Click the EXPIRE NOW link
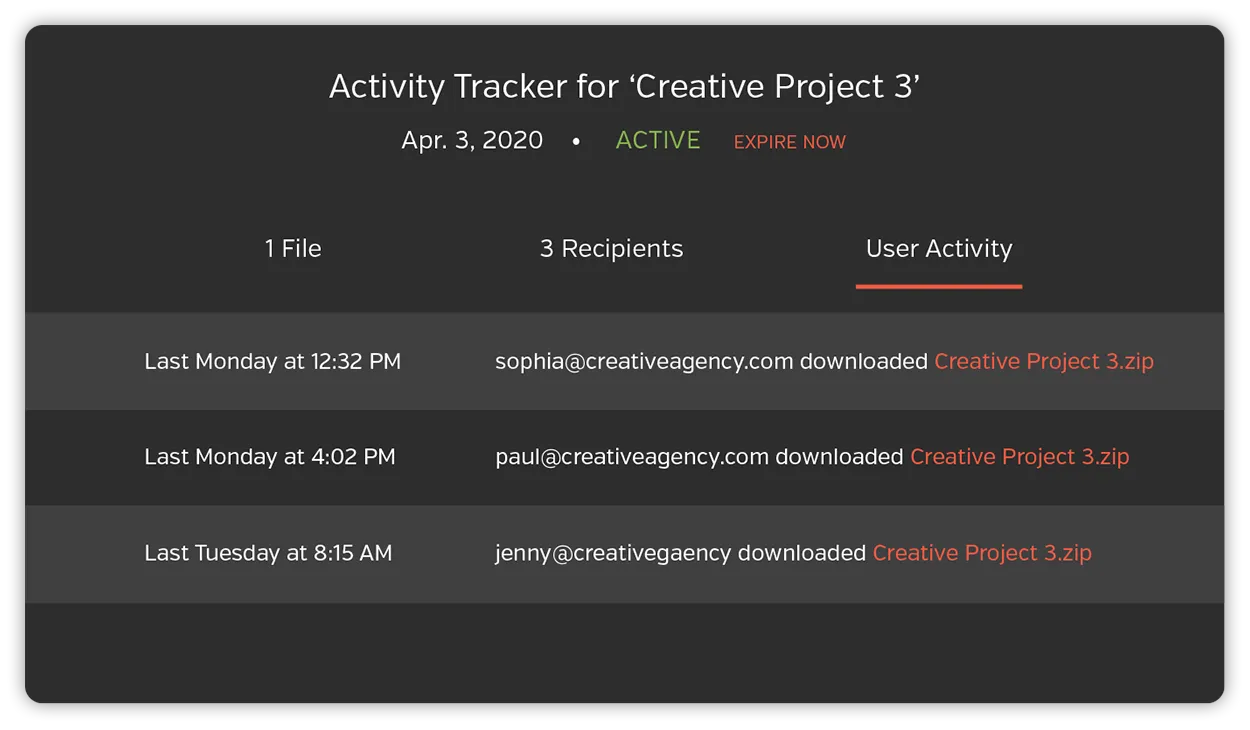 click(790, 142)
